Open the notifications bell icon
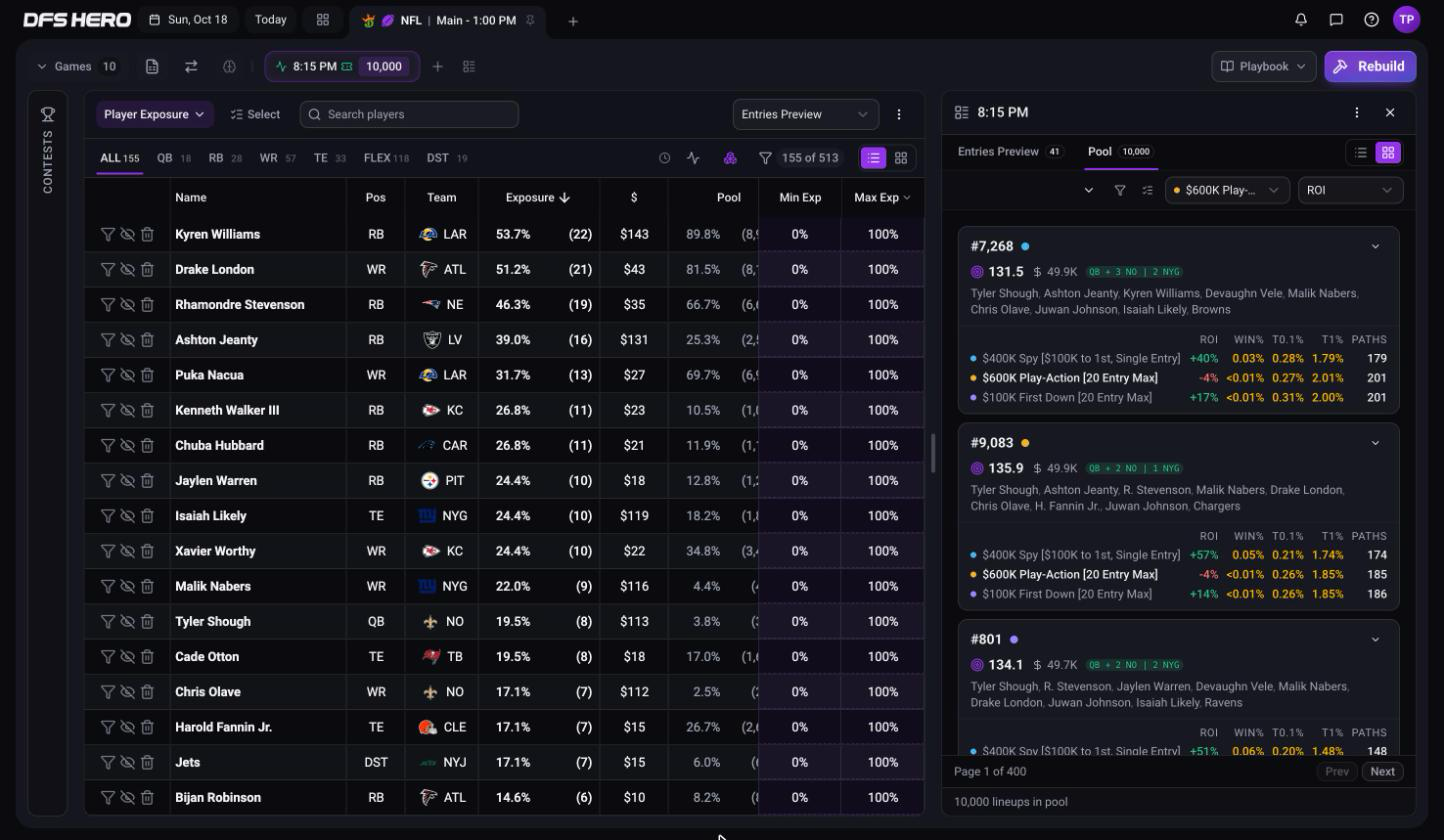 pyautogui.click(x=1301, y=19)
